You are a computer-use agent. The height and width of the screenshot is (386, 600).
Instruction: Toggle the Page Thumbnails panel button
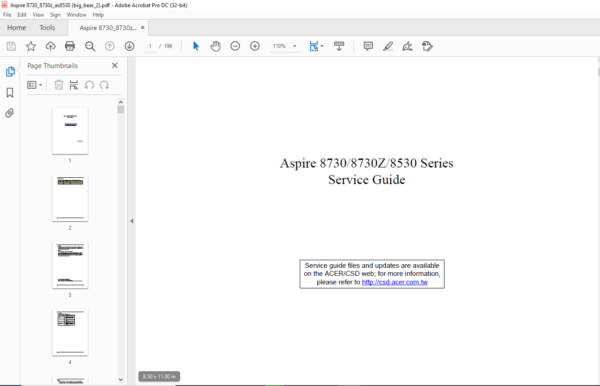(10, 72)
